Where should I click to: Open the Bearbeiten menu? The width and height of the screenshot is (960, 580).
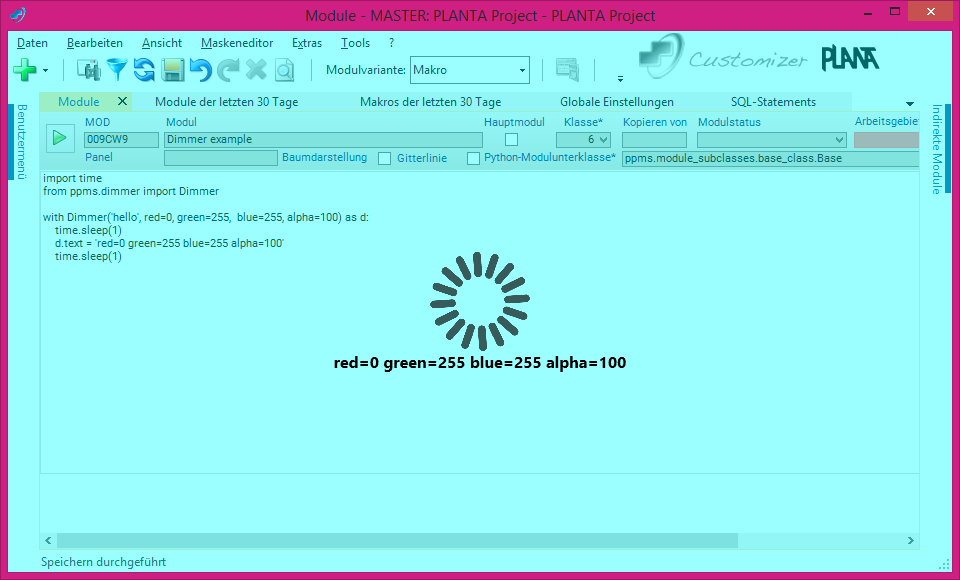click(x=95, y=43)
